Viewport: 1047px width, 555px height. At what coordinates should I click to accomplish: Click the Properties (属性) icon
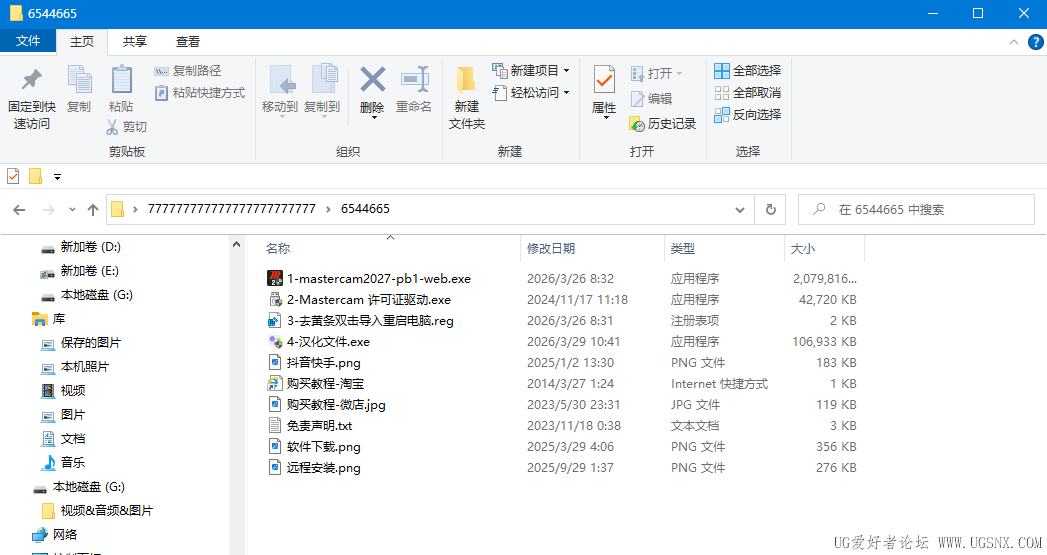pyautogui.click(x=604, y=80)
